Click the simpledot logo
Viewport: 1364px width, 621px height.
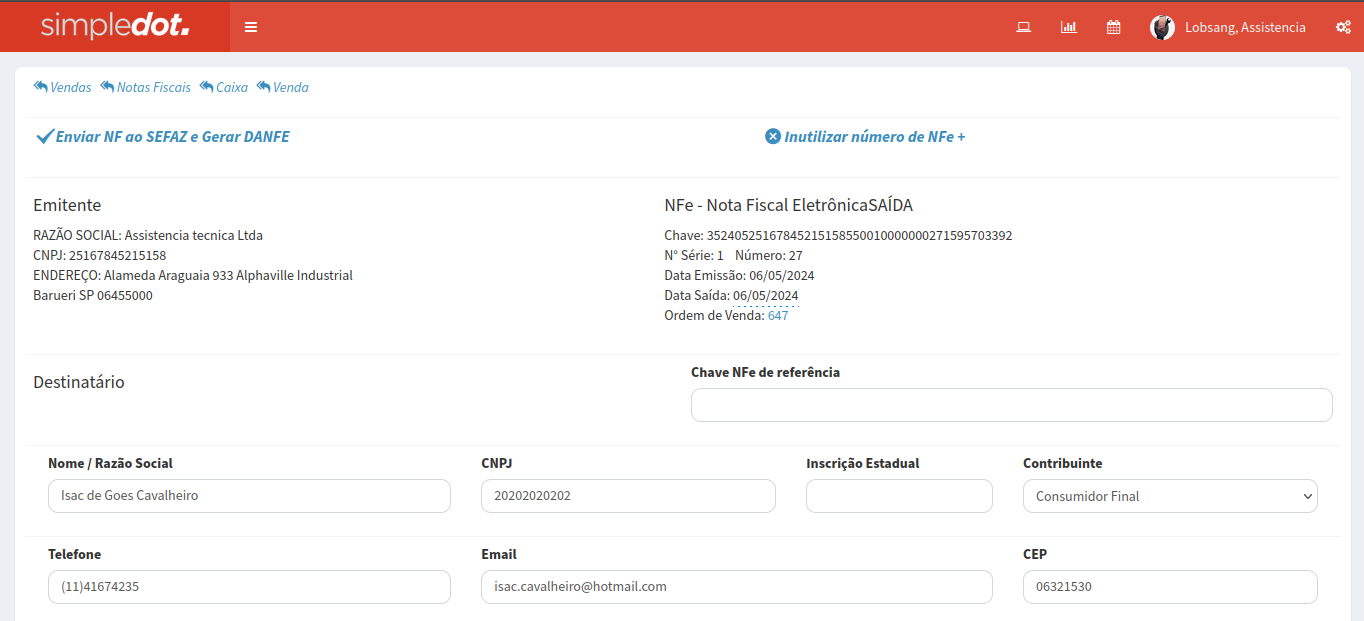[115, 27]
